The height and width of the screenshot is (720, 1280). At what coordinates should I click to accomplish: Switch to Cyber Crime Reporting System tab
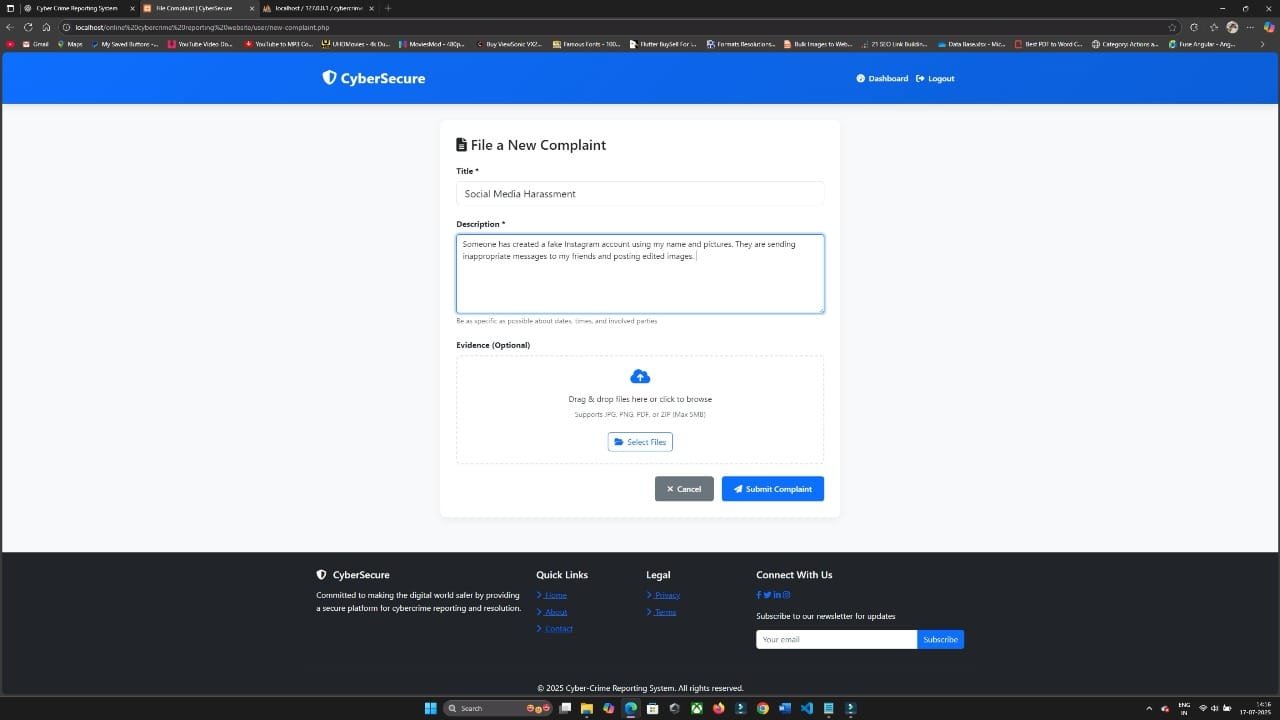pos(77,8)
